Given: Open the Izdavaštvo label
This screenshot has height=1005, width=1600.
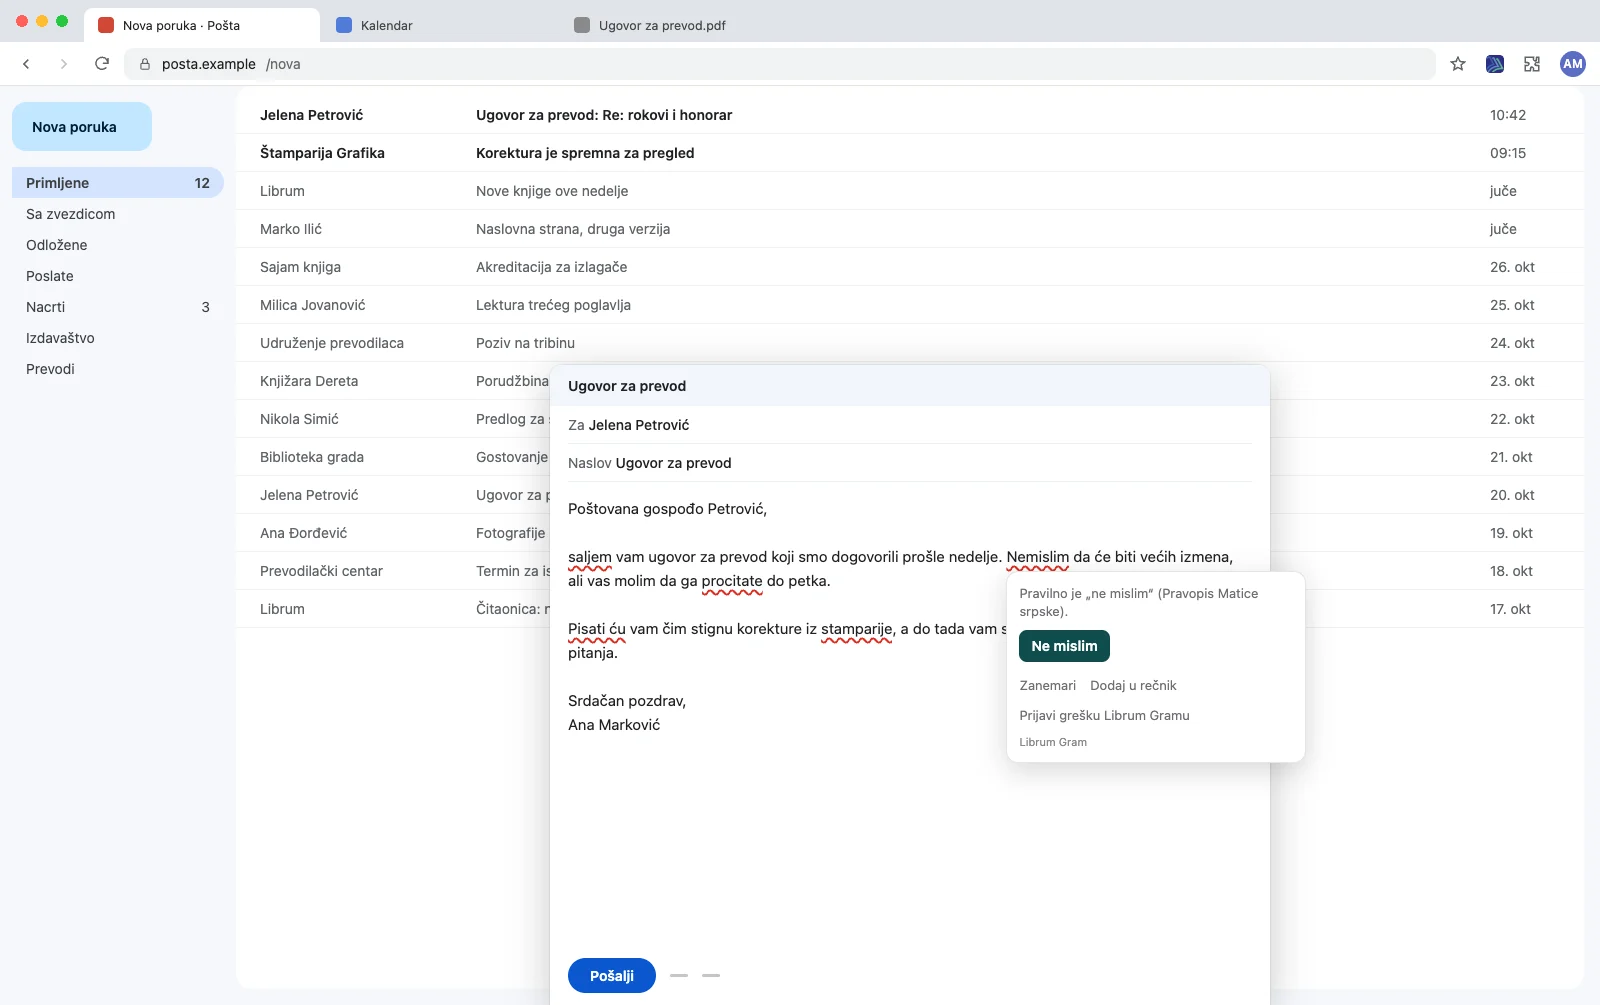Looking at the screenshot, I should pyautogui.click(x=118, y=338).
